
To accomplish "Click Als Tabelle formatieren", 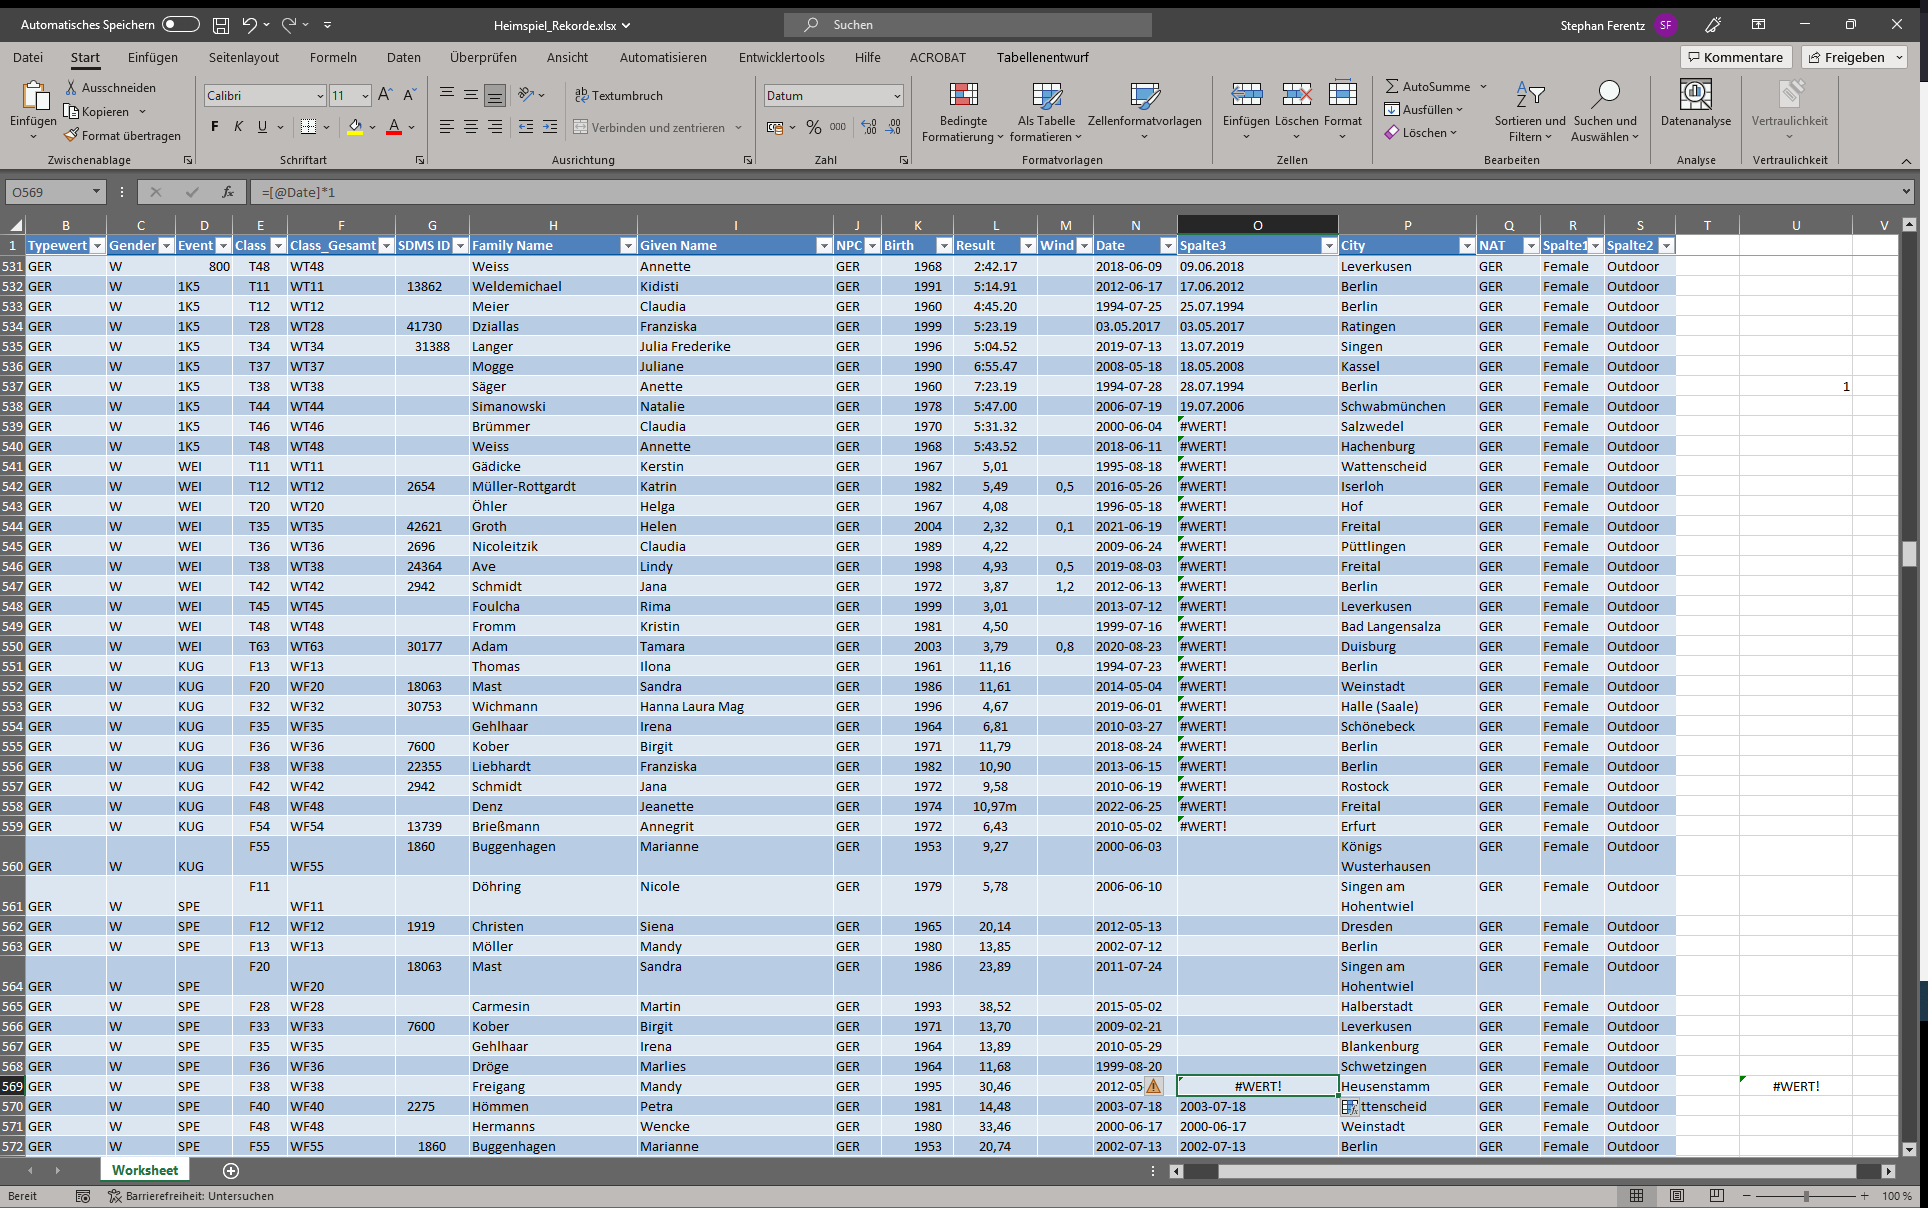I will point(1047,112).
